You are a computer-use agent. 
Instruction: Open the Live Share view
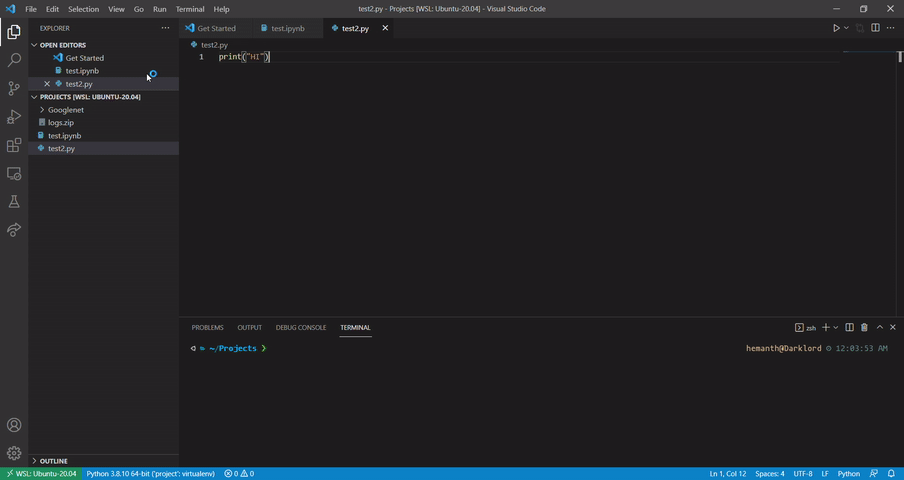click(14, 230)
